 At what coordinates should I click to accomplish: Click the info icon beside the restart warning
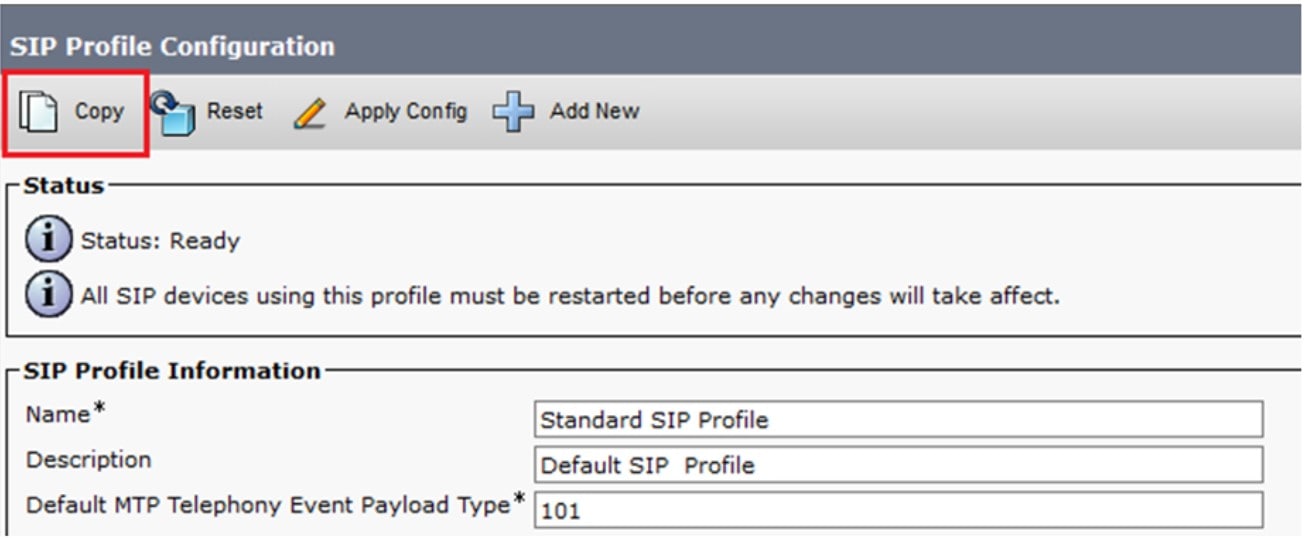tap(48, 296)
